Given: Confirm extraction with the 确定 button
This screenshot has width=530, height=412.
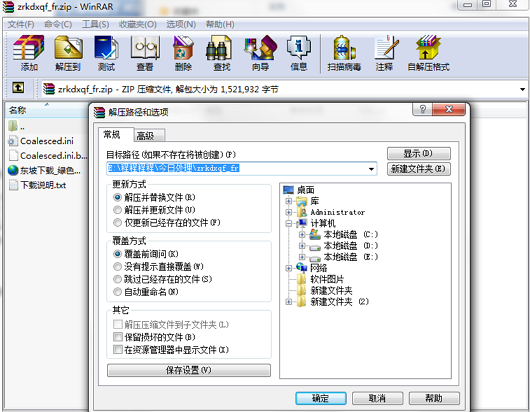Looking at the screenshot, I should pyautogui.click(x=320, y=398).
